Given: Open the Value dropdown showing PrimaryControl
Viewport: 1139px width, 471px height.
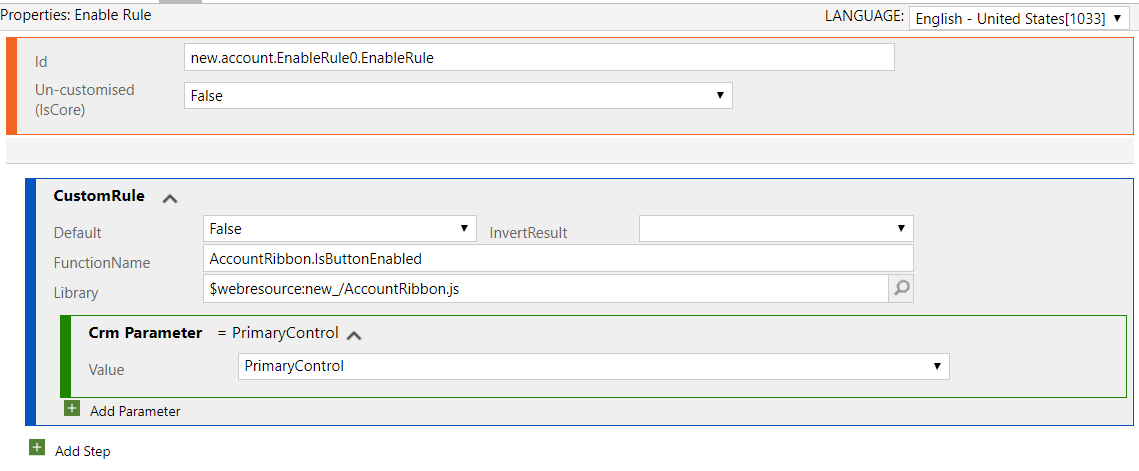Looking at the screenshot, I should coord(593,366).
